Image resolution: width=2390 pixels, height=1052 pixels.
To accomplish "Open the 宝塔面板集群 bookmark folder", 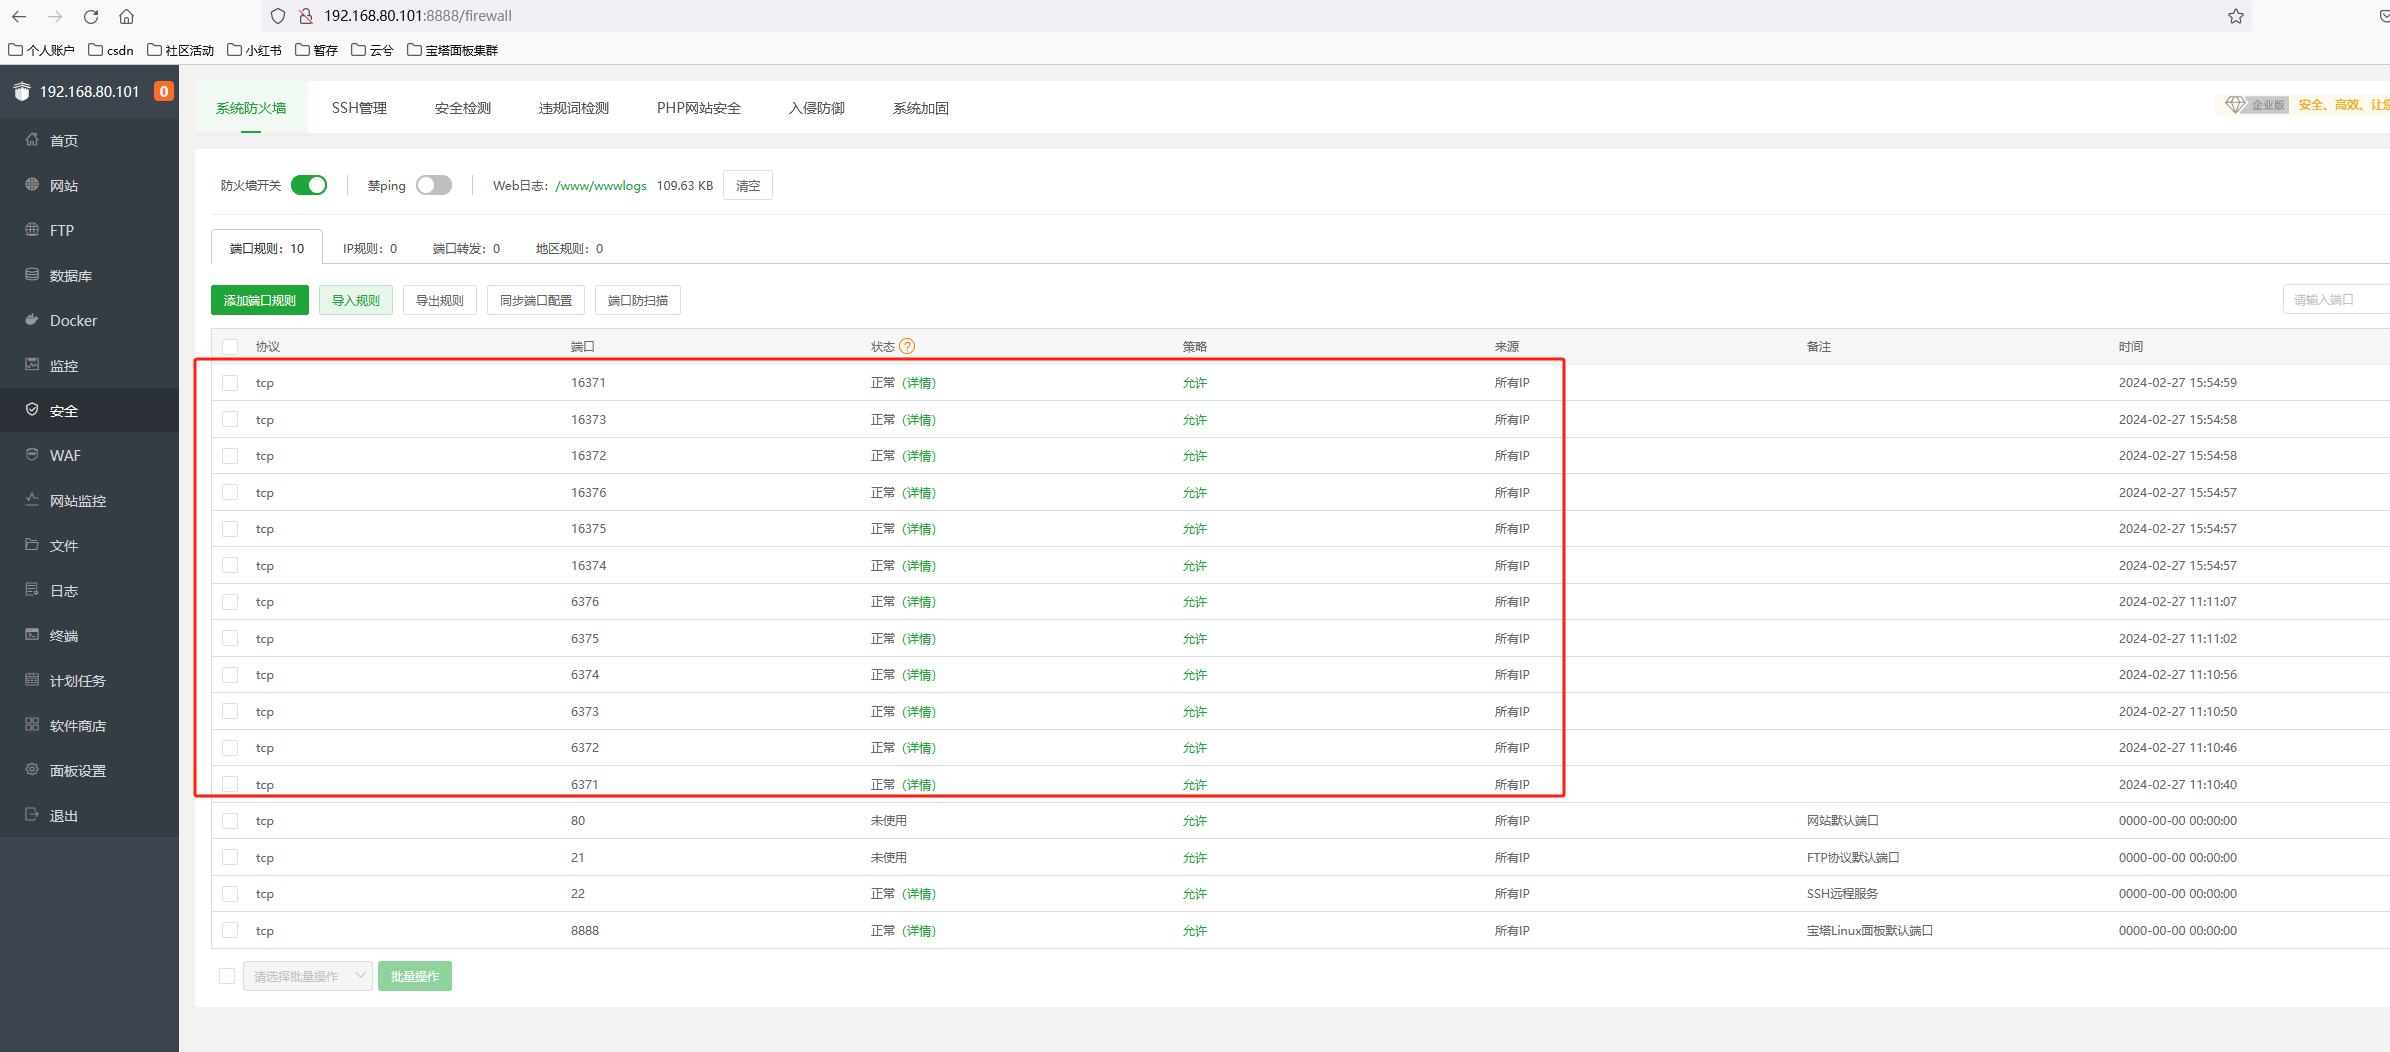I will [453, 50].
